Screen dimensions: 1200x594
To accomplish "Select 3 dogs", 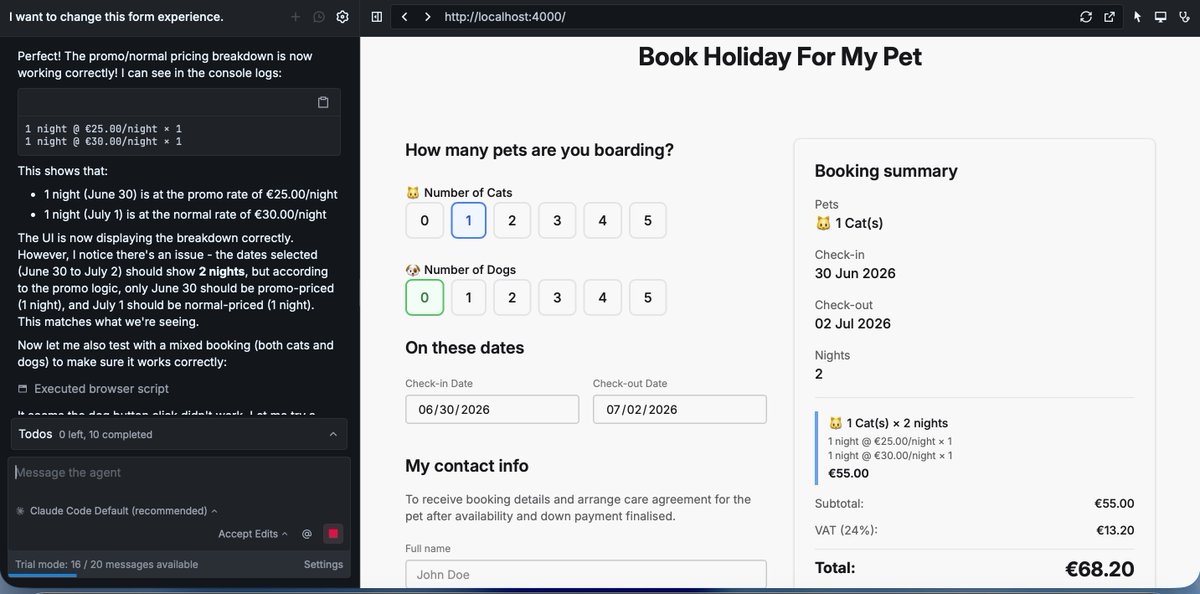I will [557, 298].
